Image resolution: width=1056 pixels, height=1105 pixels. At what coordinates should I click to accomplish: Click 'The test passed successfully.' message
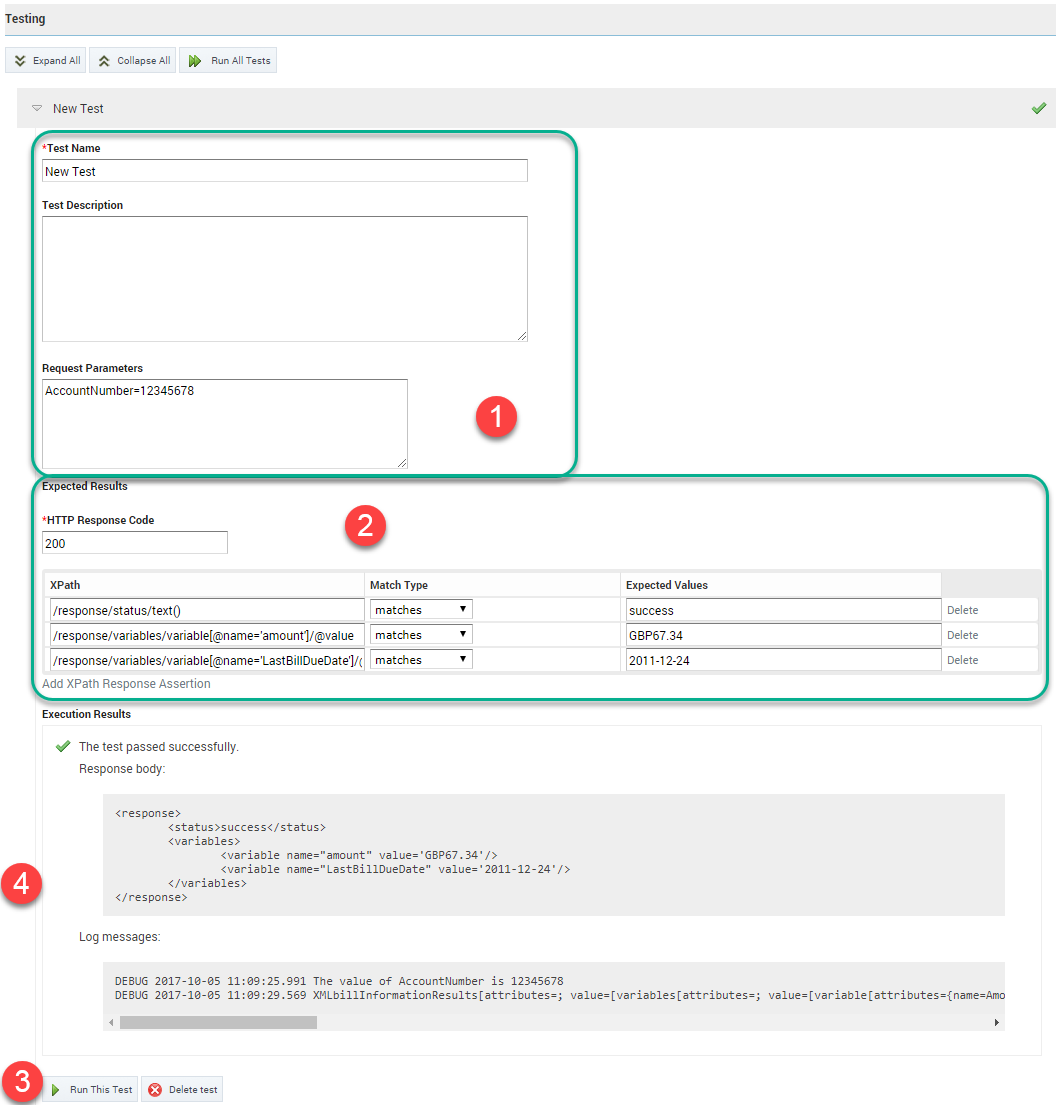click(x=159, y=746)
